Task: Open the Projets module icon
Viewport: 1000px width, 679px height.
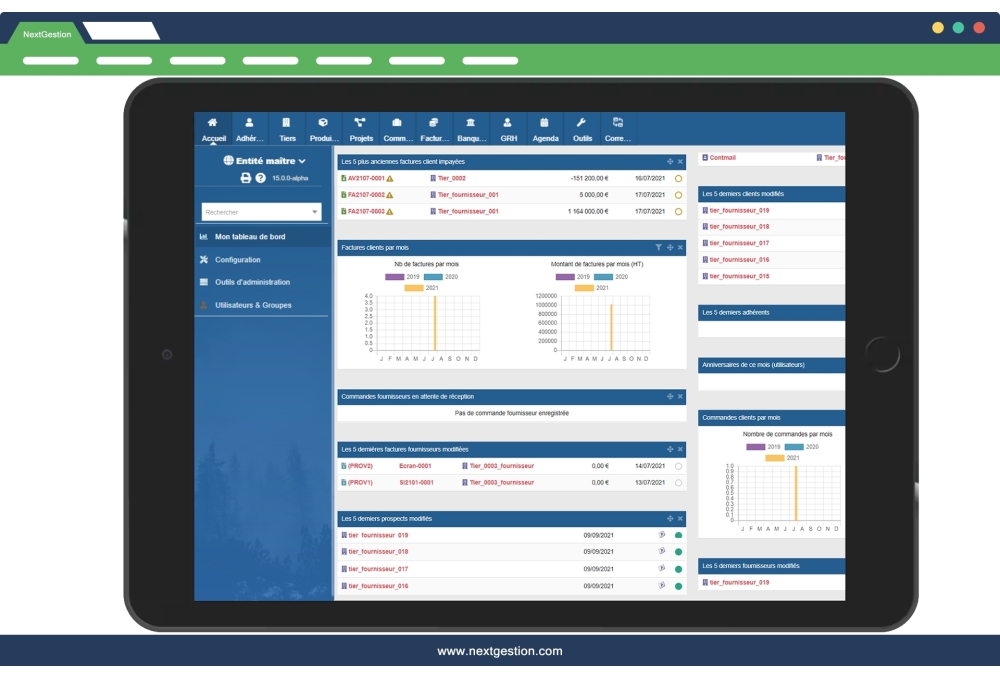Action: coord(361,123)
